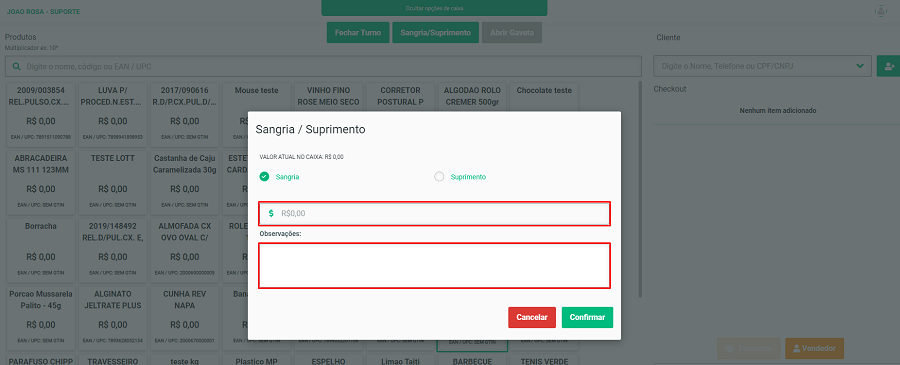
Task: Select the Chocolate teste product card
Action: coord(544,98)
